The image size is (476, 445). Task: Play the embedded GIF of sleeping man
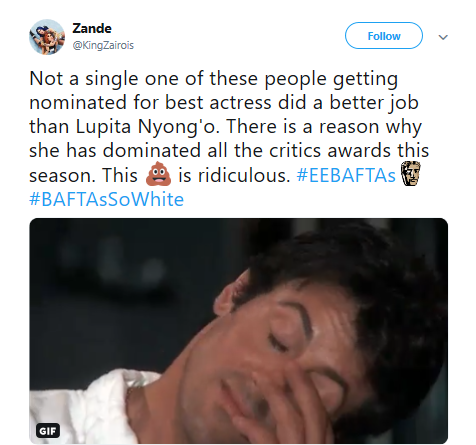(238, 331)
